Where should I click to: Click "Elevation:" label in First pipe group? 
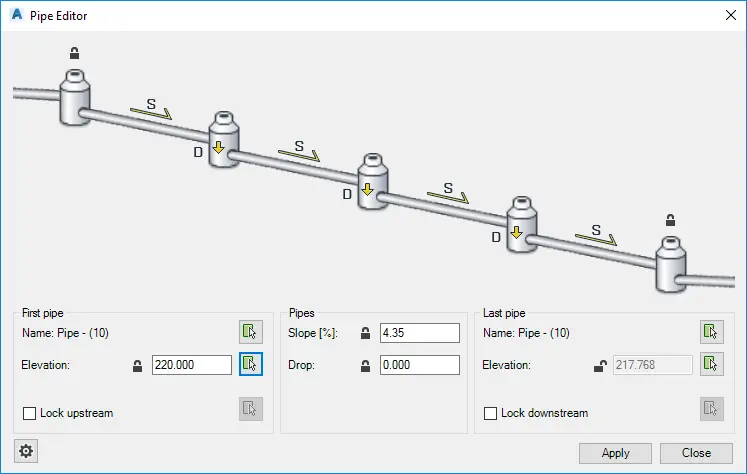click(45, 365)
